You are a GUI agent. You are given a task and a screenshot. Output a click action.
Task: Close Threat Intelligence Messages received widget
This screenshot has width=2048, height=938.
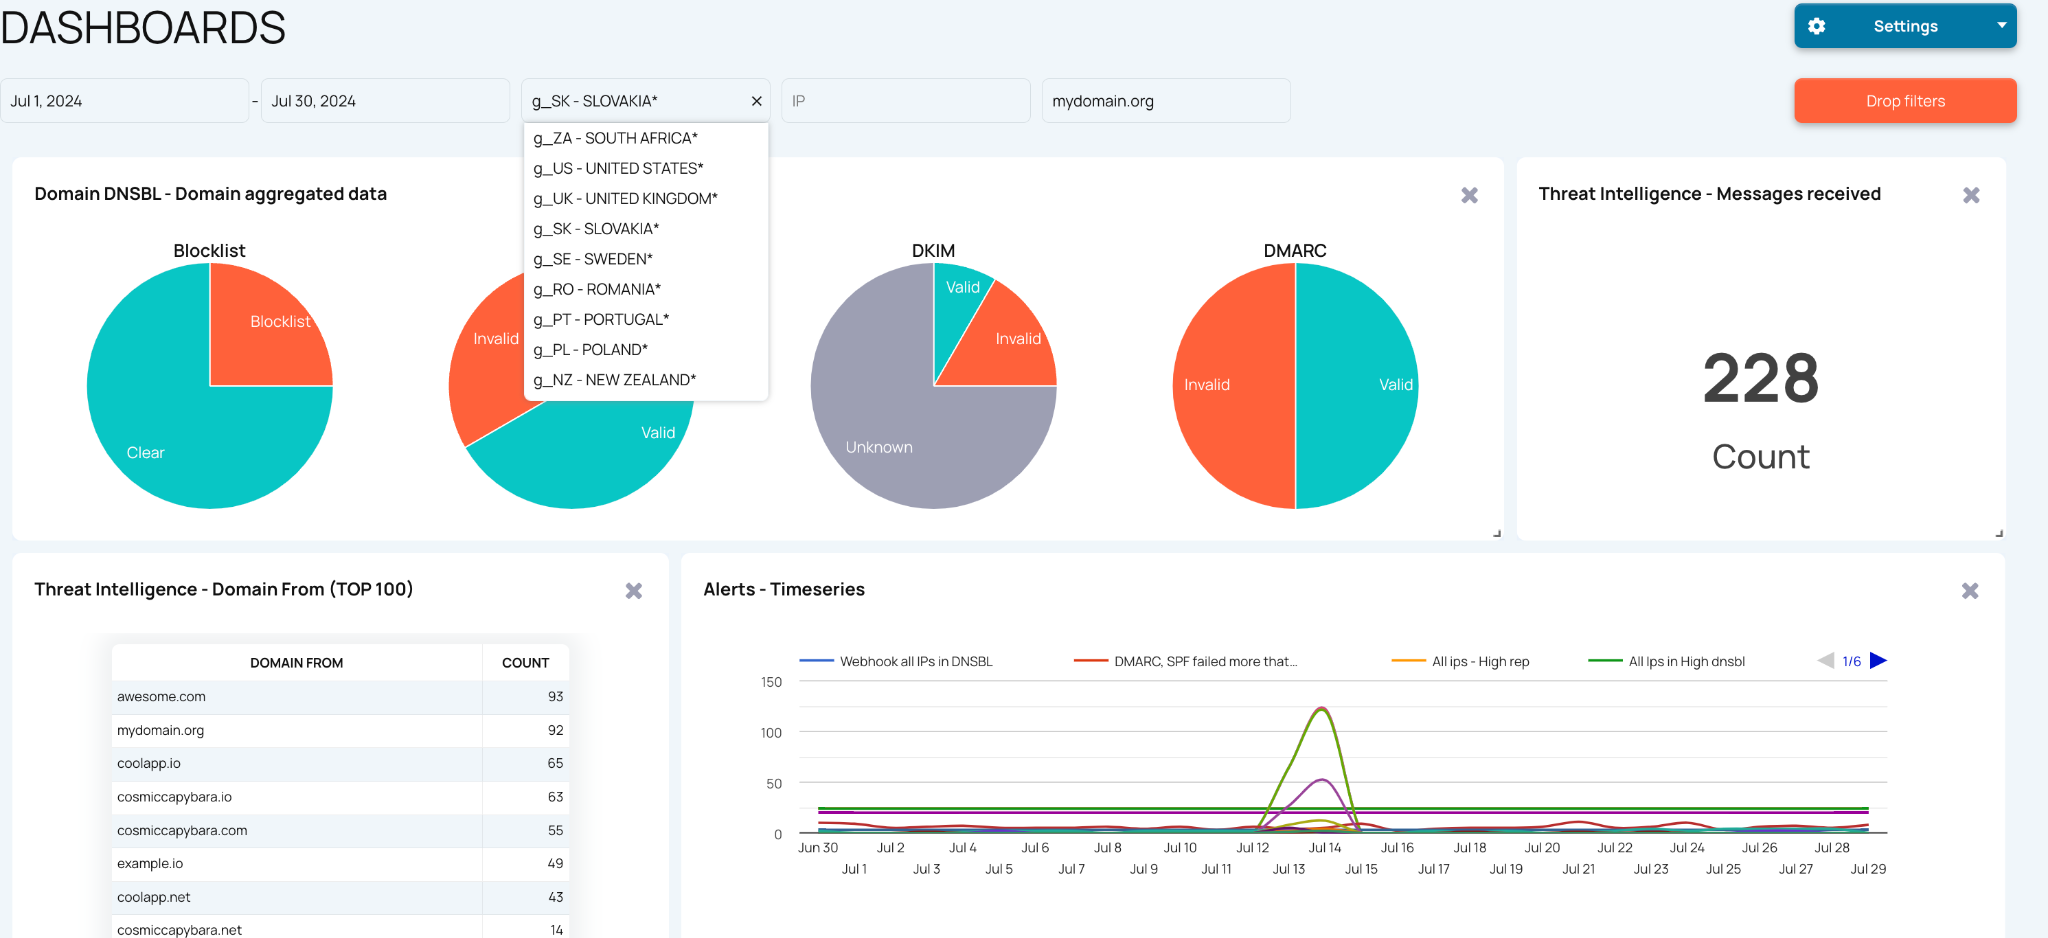coord(1971,195)
